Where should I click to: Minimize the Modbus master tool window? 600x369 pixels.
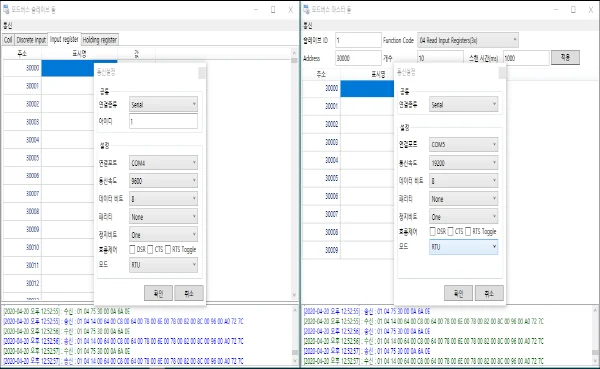[x=556, y=10]
